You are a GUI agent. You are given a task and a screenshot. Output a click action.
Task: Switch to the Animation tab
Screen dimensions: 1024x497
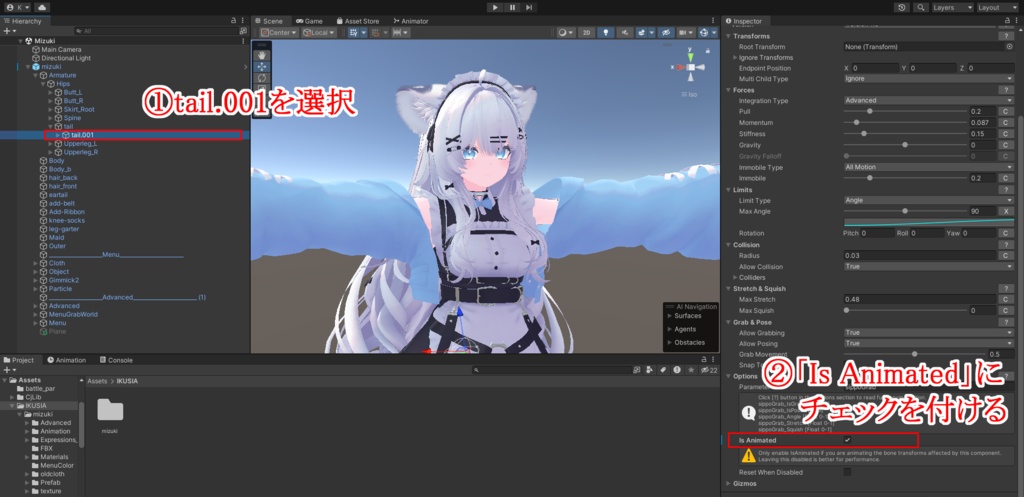coord(66,360)
